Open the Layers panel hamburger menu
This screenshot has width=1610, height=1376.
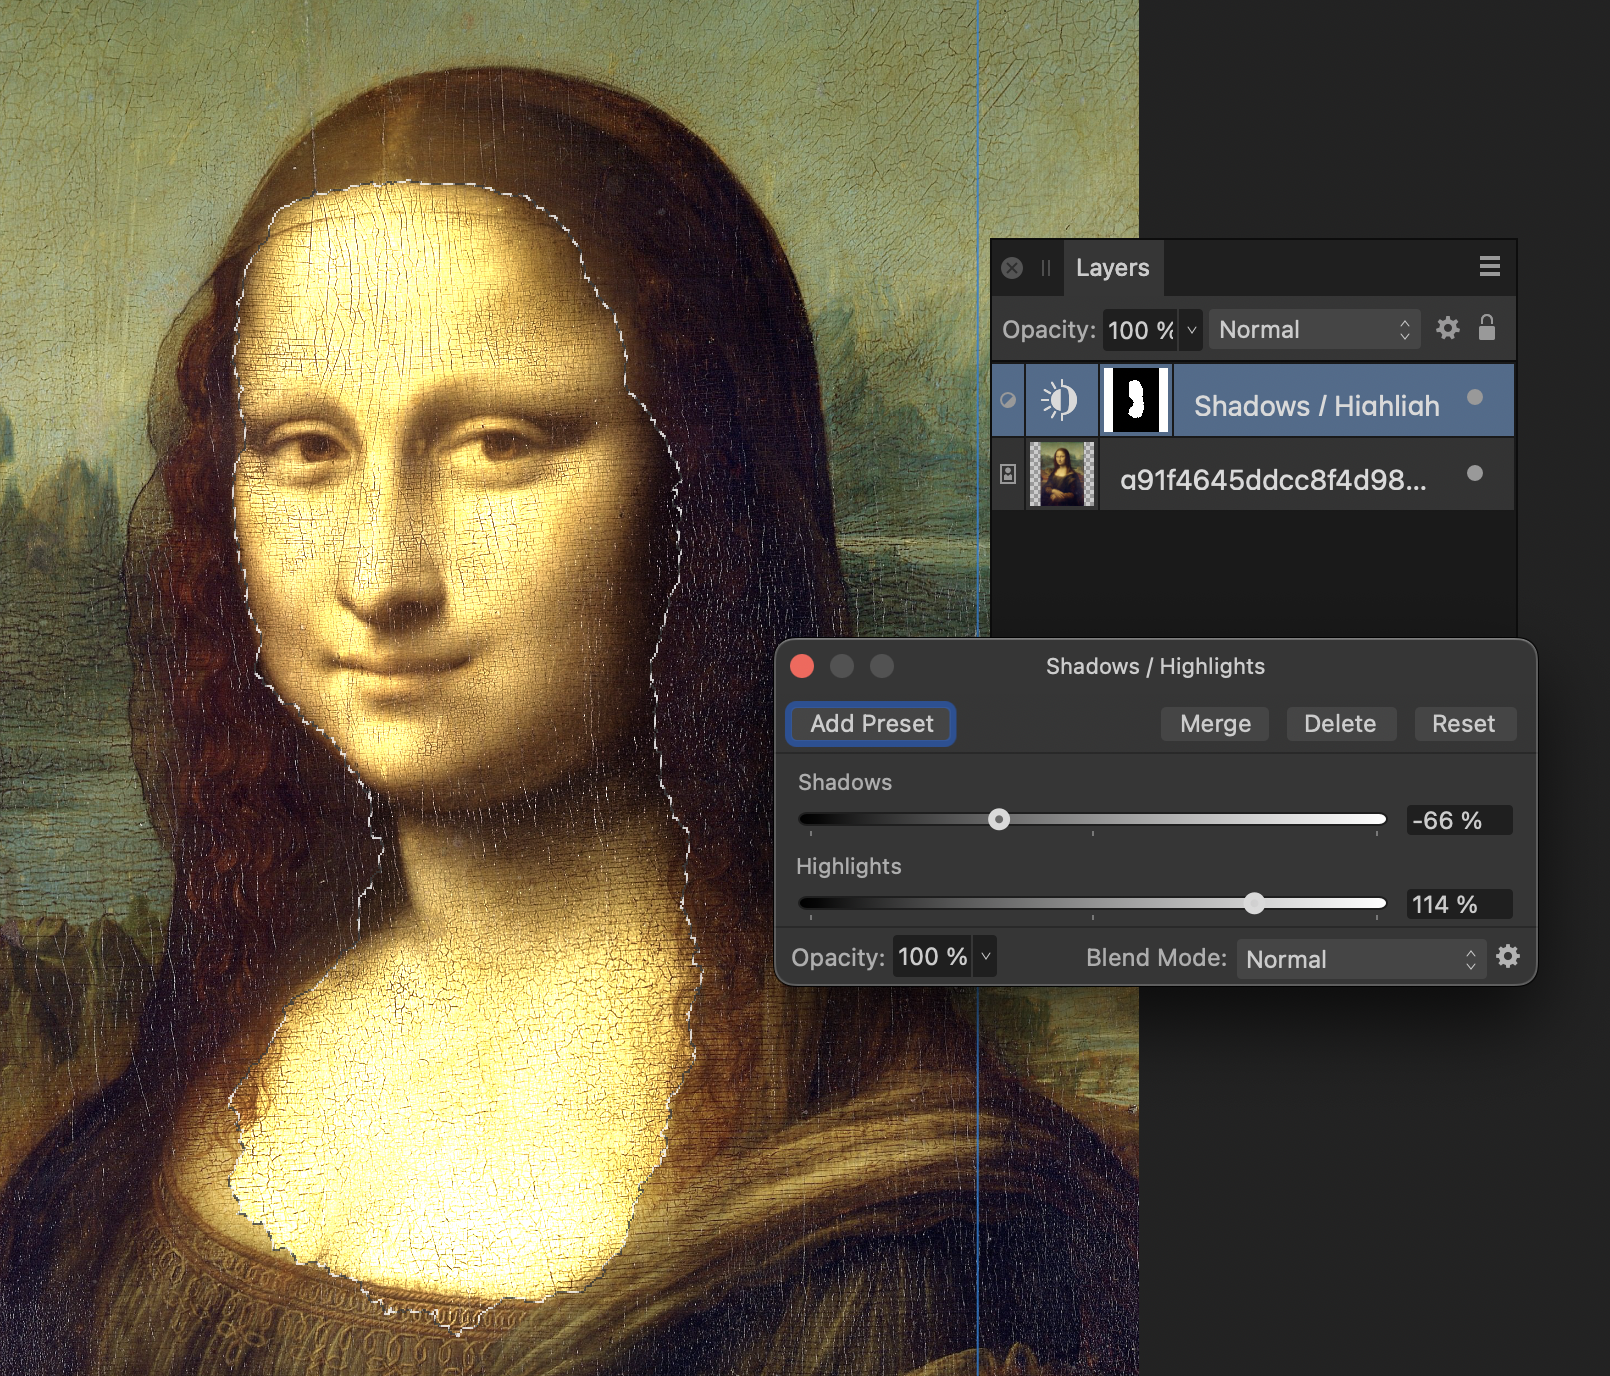(x=1490, y=266)
